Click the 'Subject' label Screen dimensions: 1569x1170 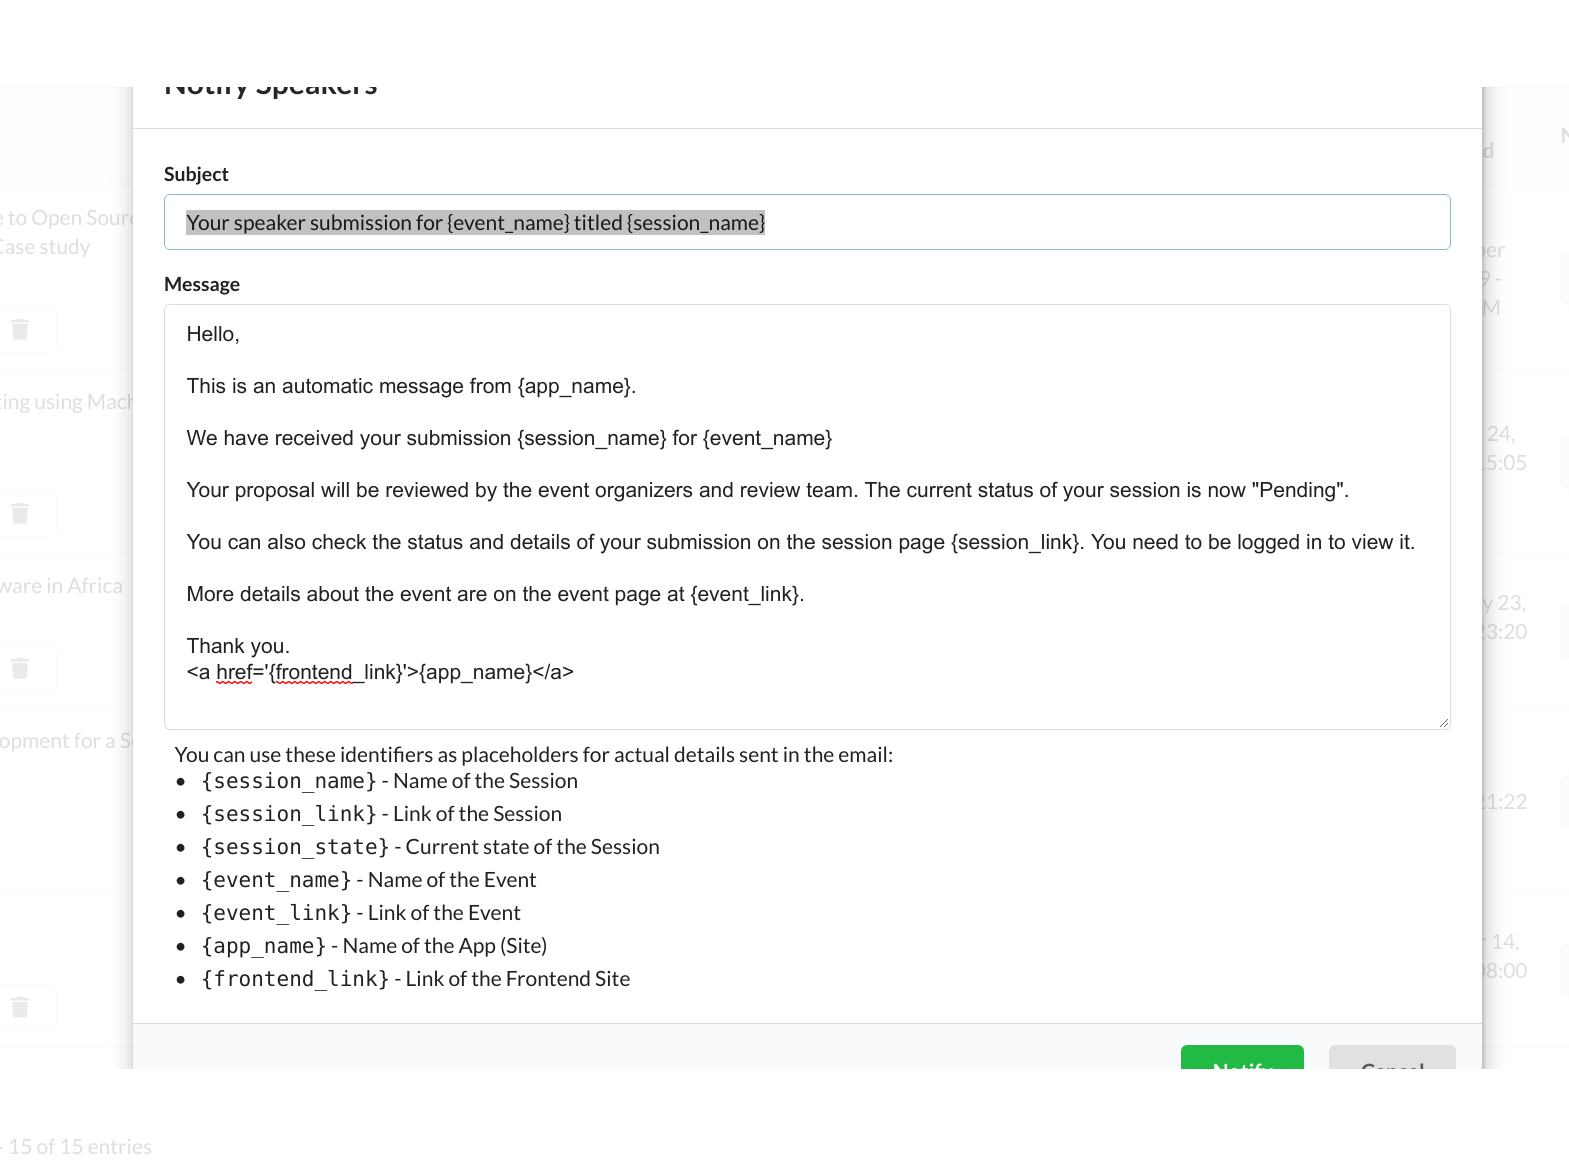[x=196, y=174]
